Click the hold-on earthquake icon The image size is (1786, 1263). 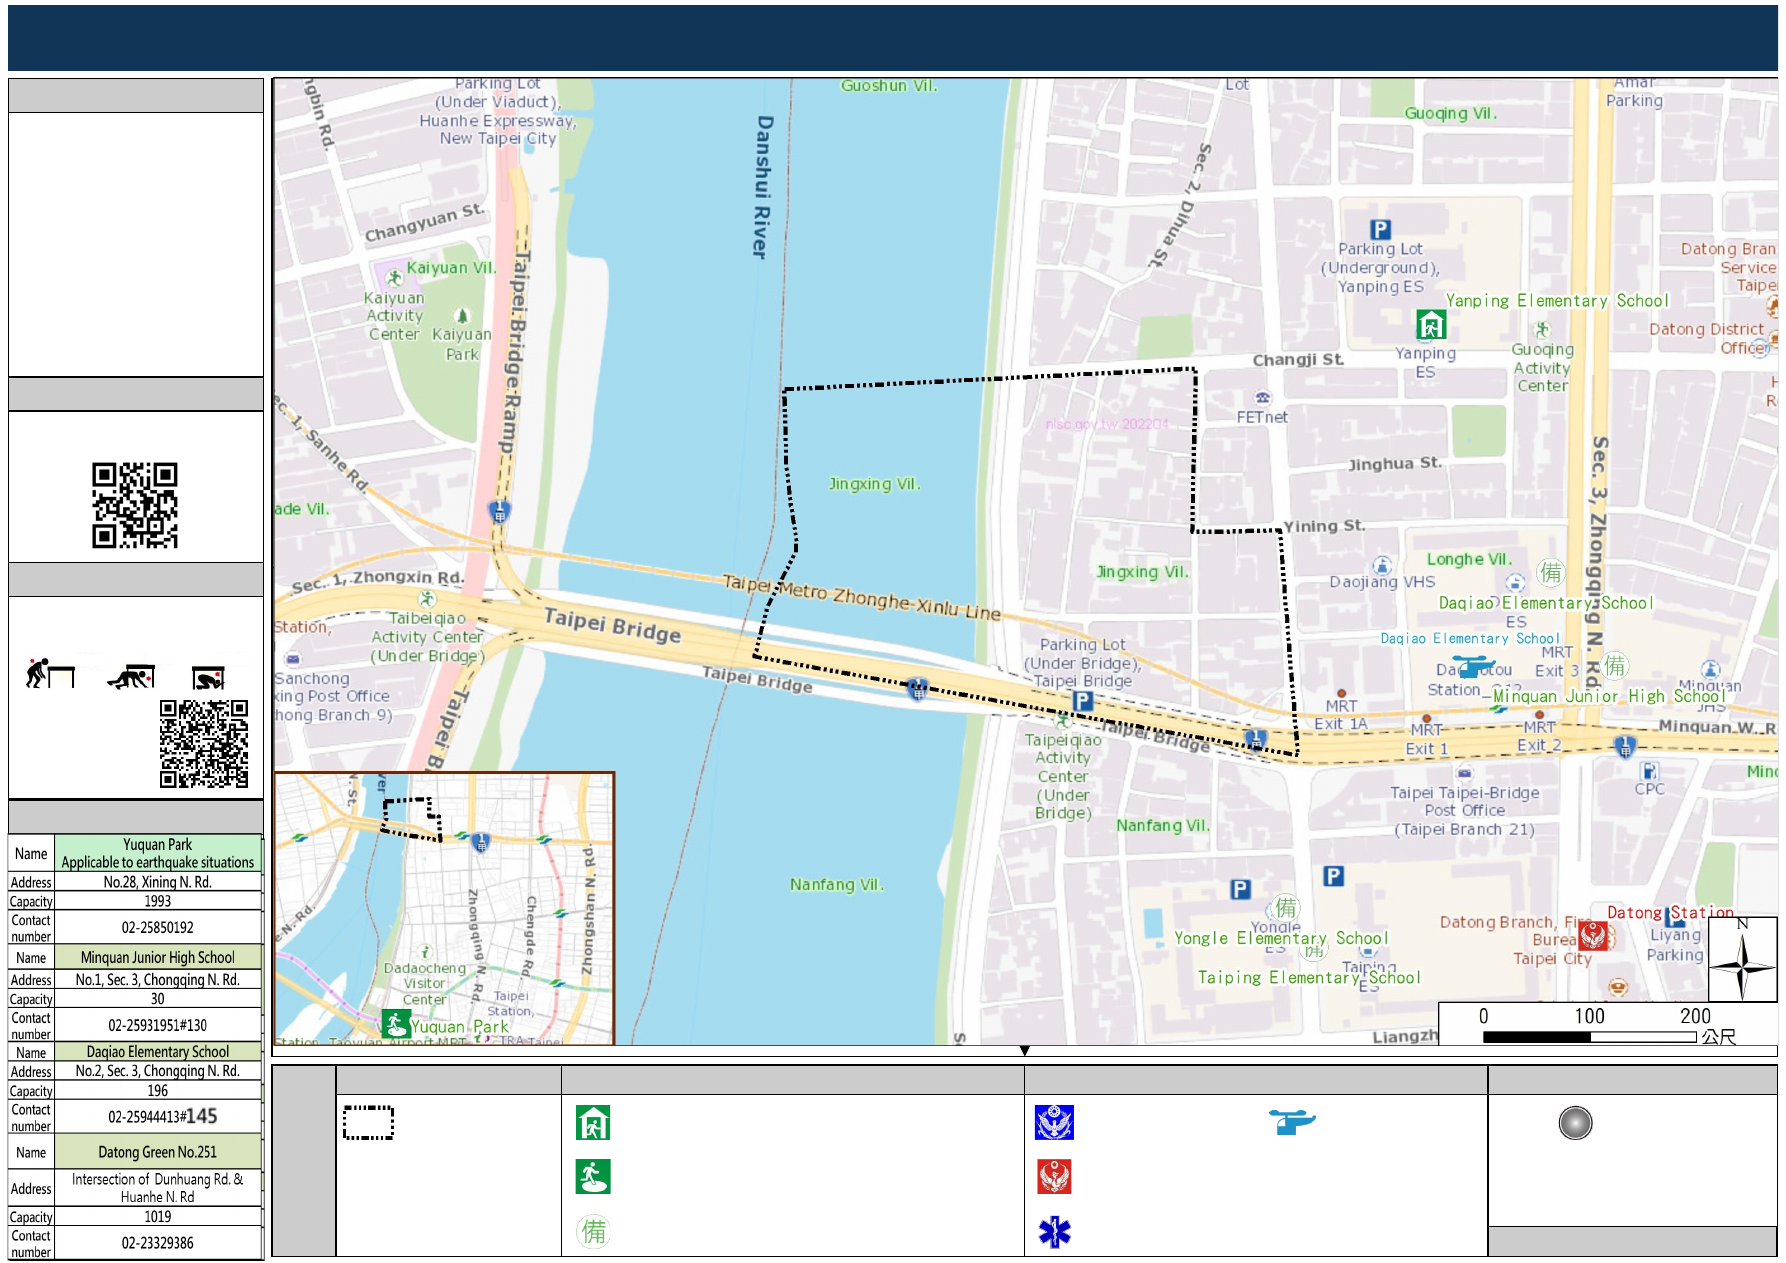pos(208,678)
